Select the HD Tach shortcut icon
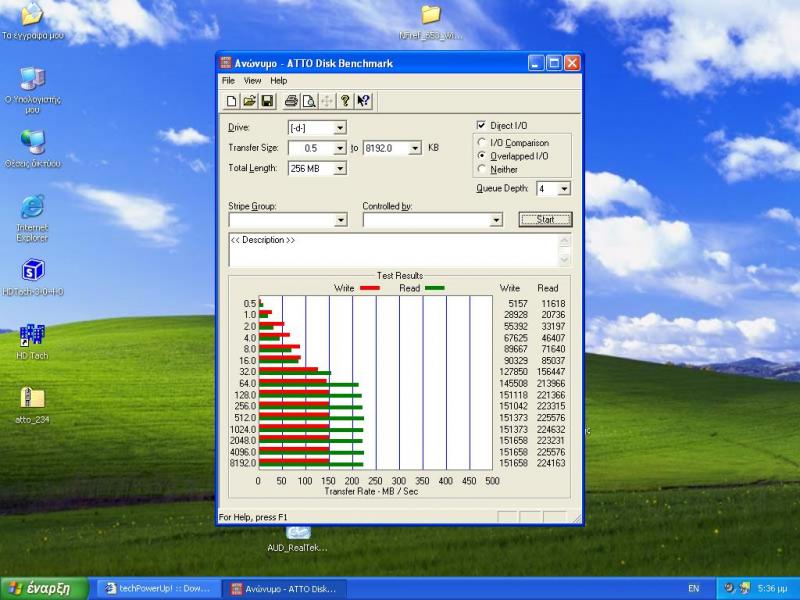The height and width of the screenshot is (600, 800). (33, 341)
